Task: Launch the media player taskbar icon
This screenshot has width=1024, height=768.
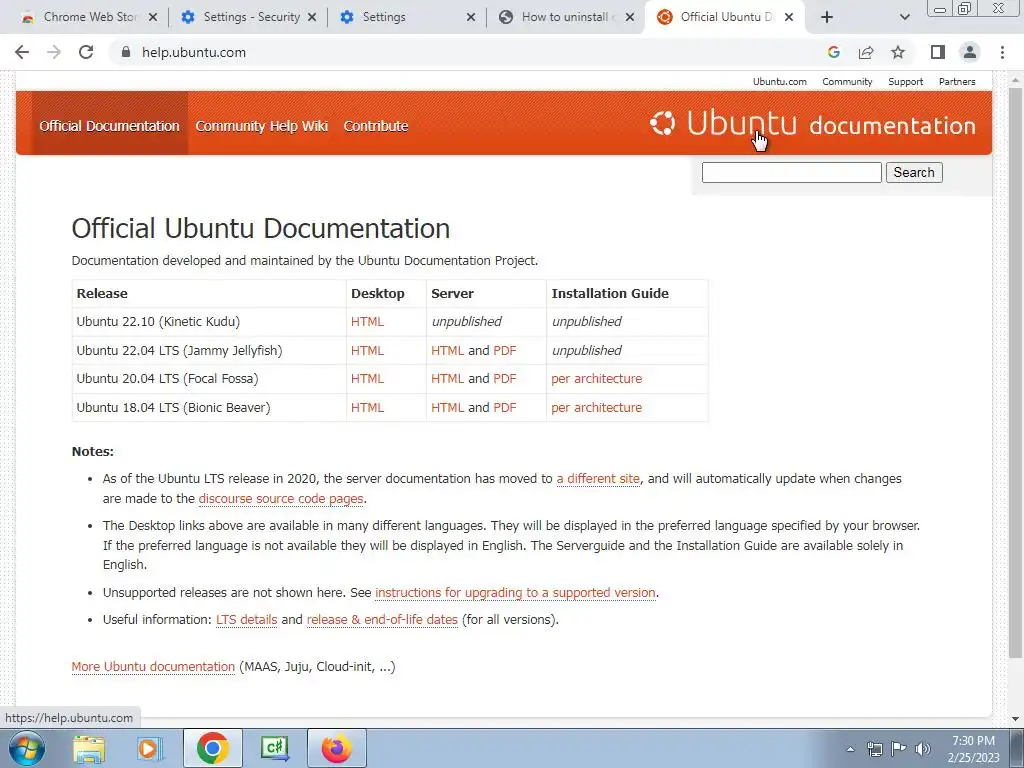Action: (x=149, y=748)
